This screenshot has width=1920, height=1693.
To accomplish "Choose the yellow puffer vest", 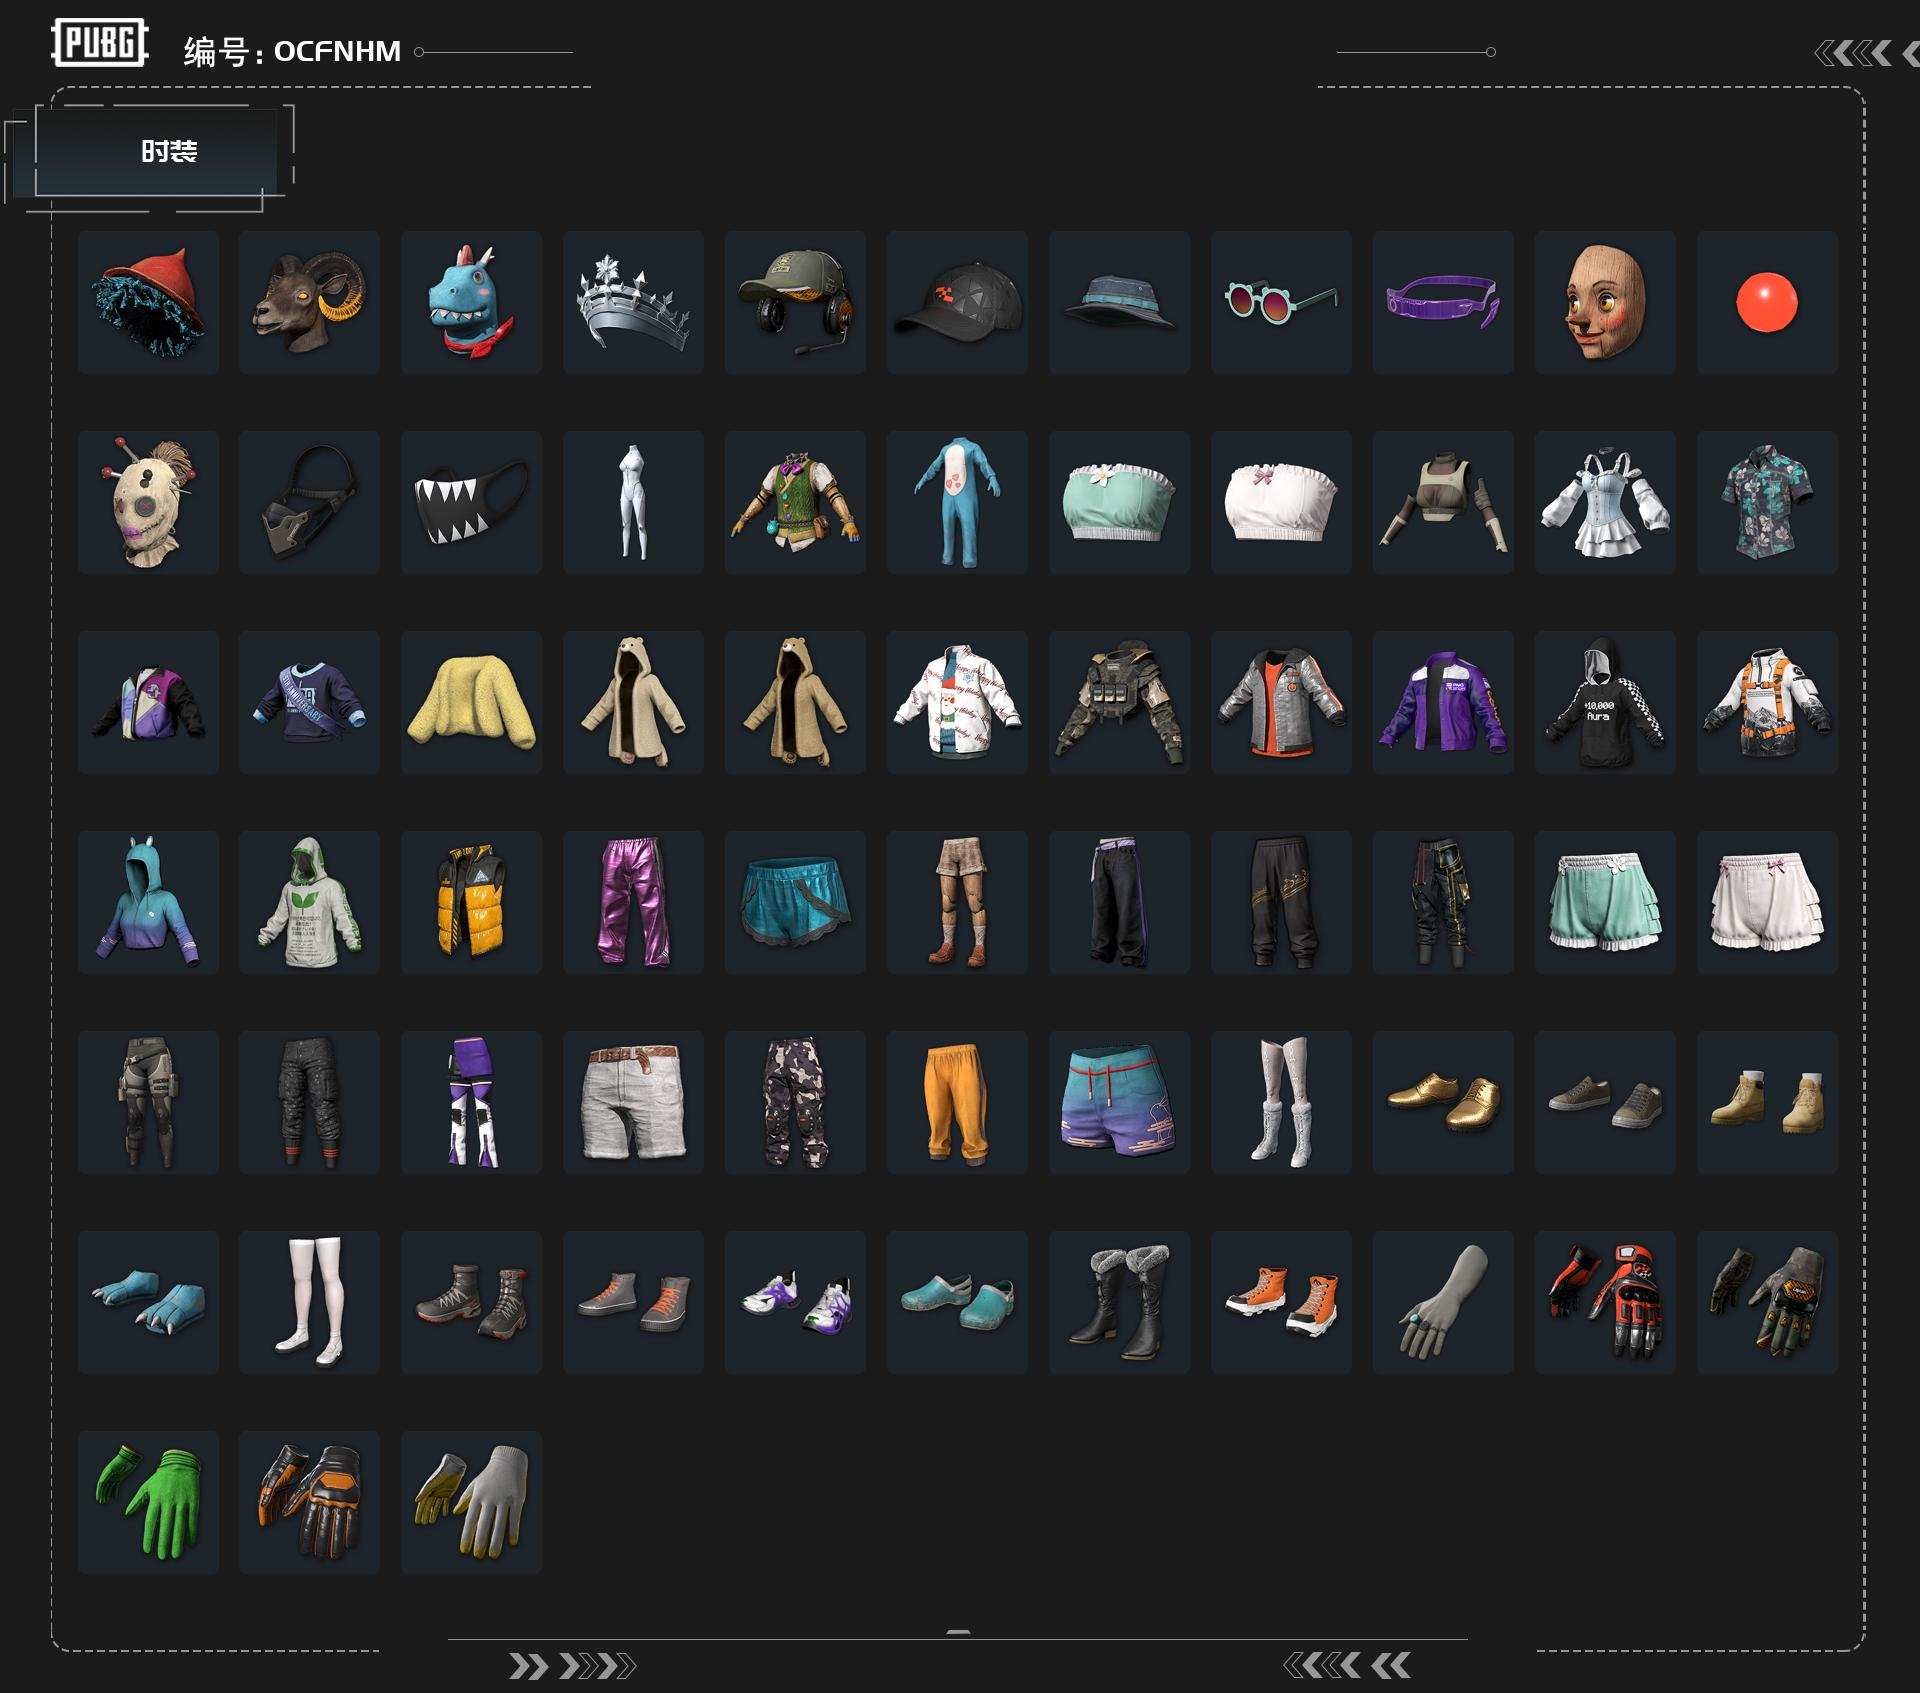I will tap(471, 902).
